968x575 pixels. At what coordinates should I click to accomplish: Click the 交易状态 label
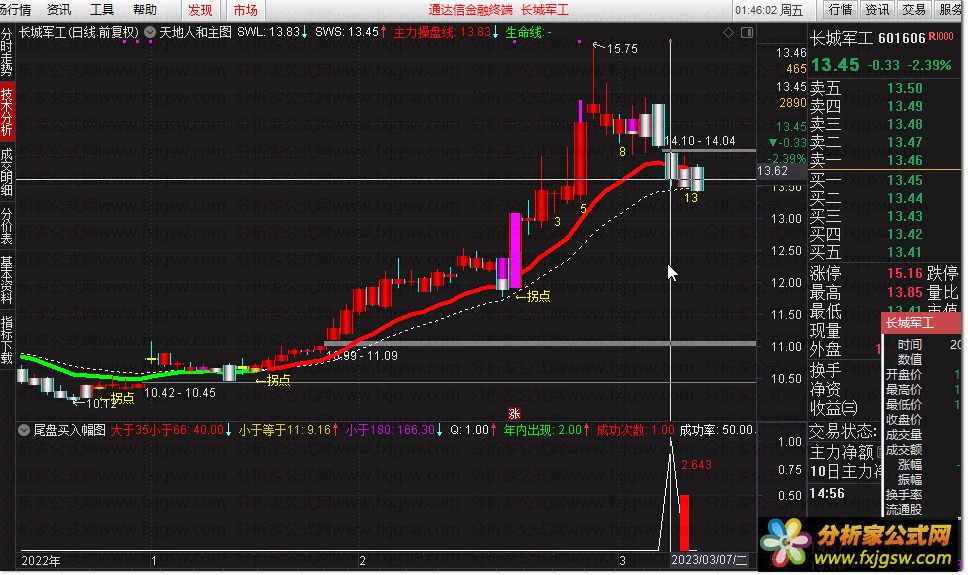pos(843,430)
